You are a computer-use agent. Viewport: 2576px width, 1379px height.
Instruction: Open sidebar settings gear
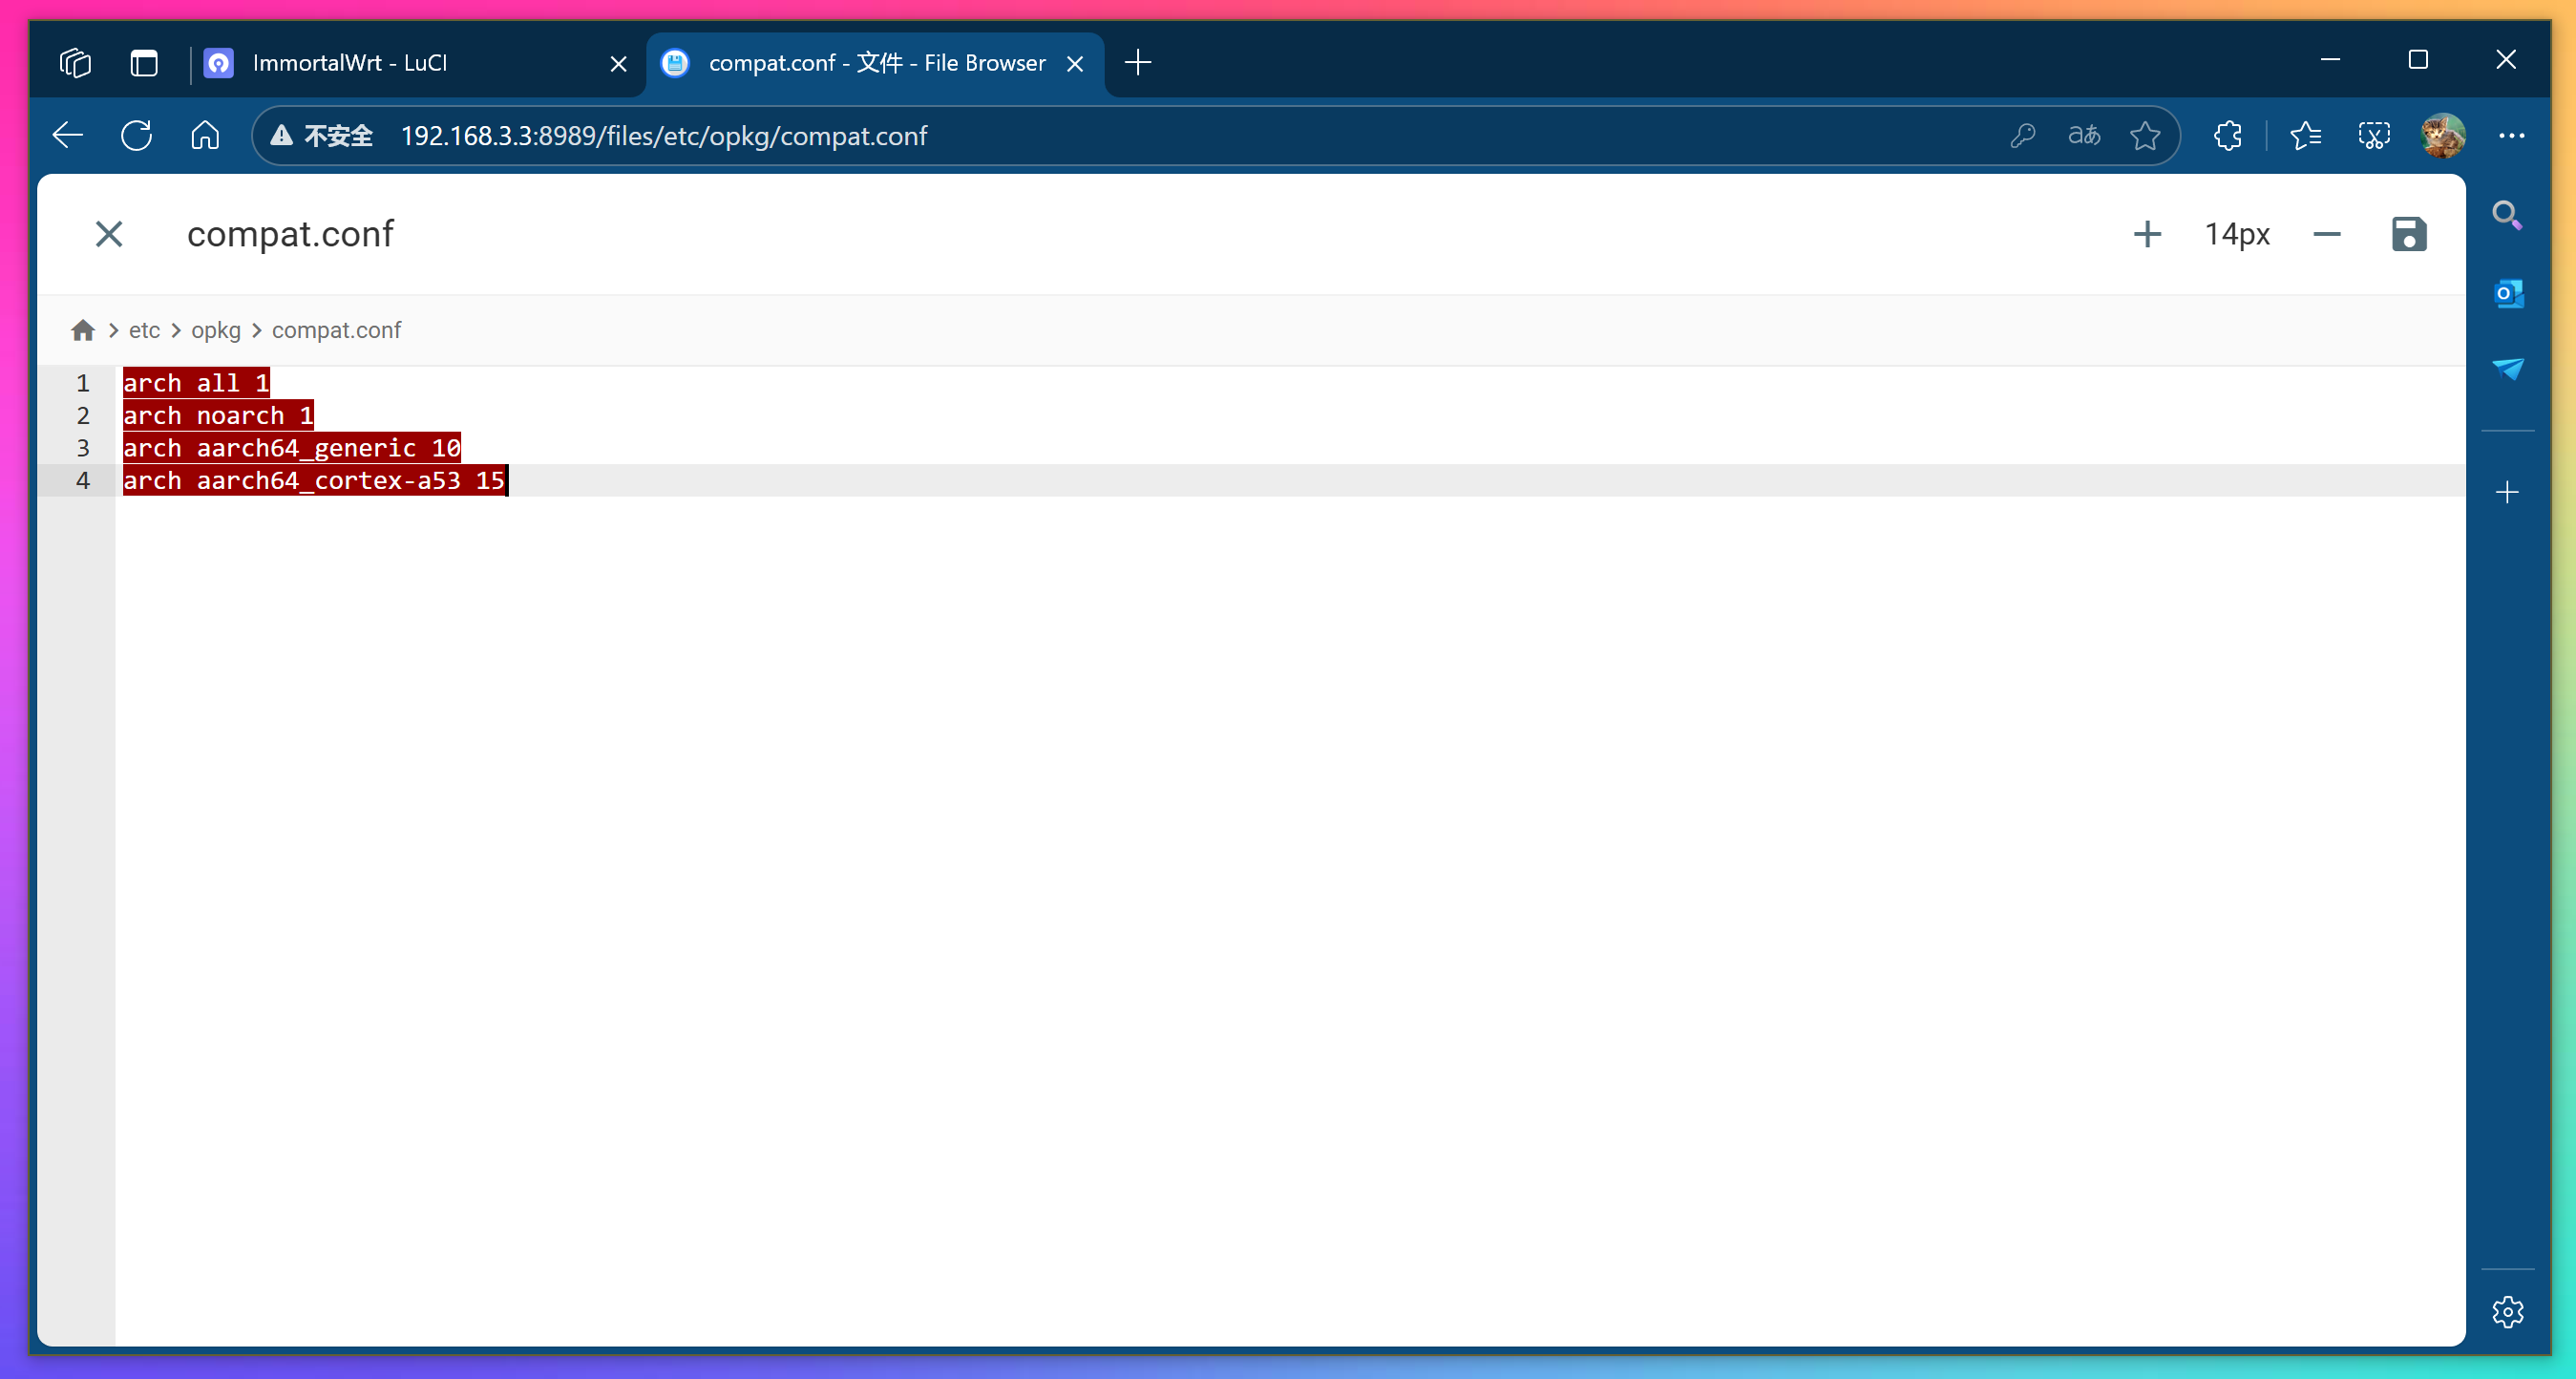[2507, 1311]
